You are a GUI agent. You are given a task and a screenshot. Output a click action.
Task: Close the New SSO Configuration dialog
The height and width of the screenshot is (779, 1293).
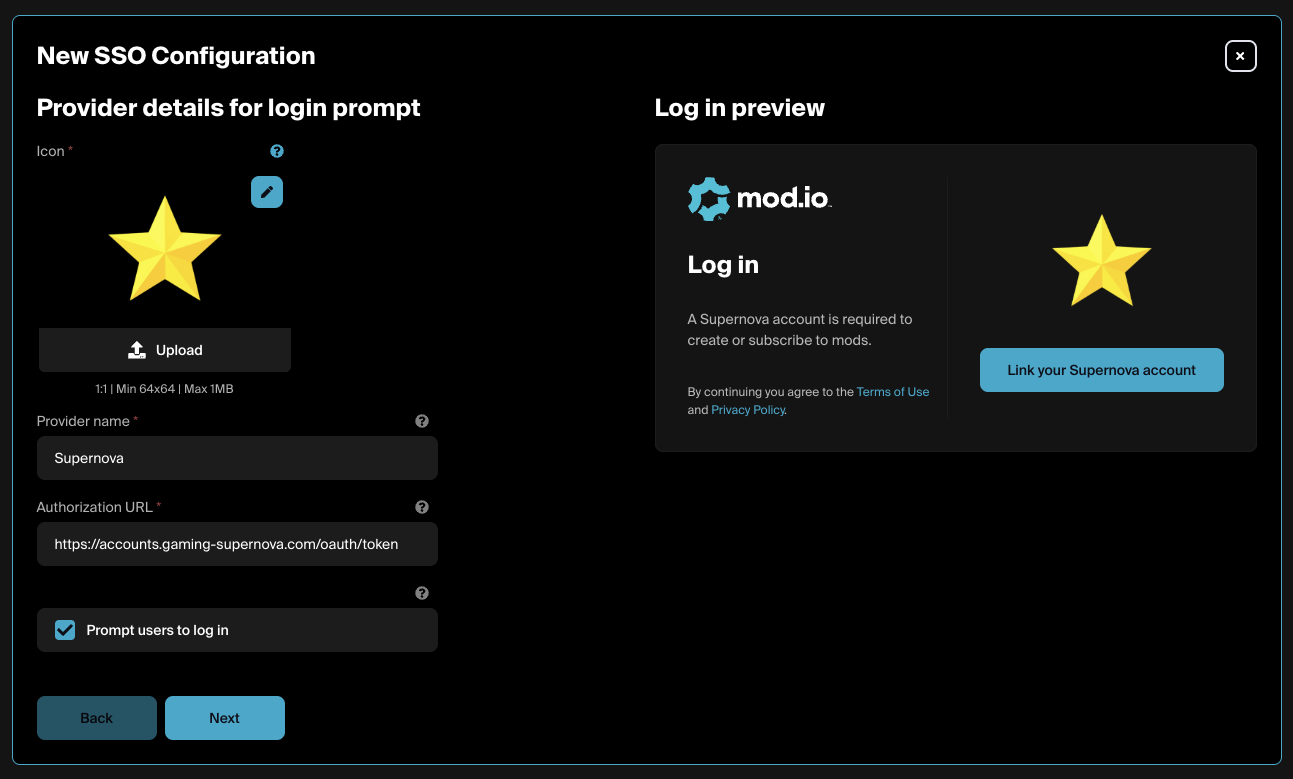[1240, 56]
